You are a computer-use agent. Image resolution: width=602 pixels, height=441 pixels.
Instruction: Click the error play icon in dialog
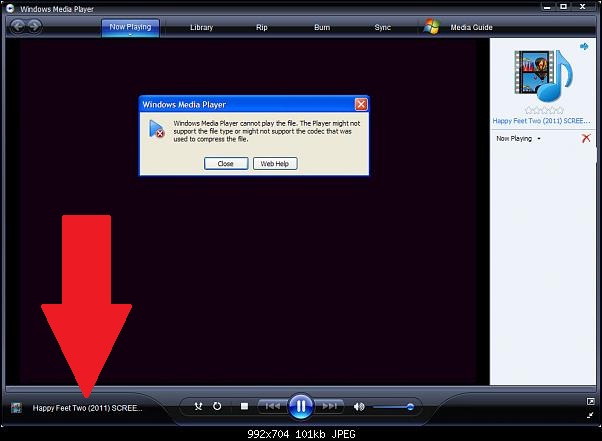(156, 129)
